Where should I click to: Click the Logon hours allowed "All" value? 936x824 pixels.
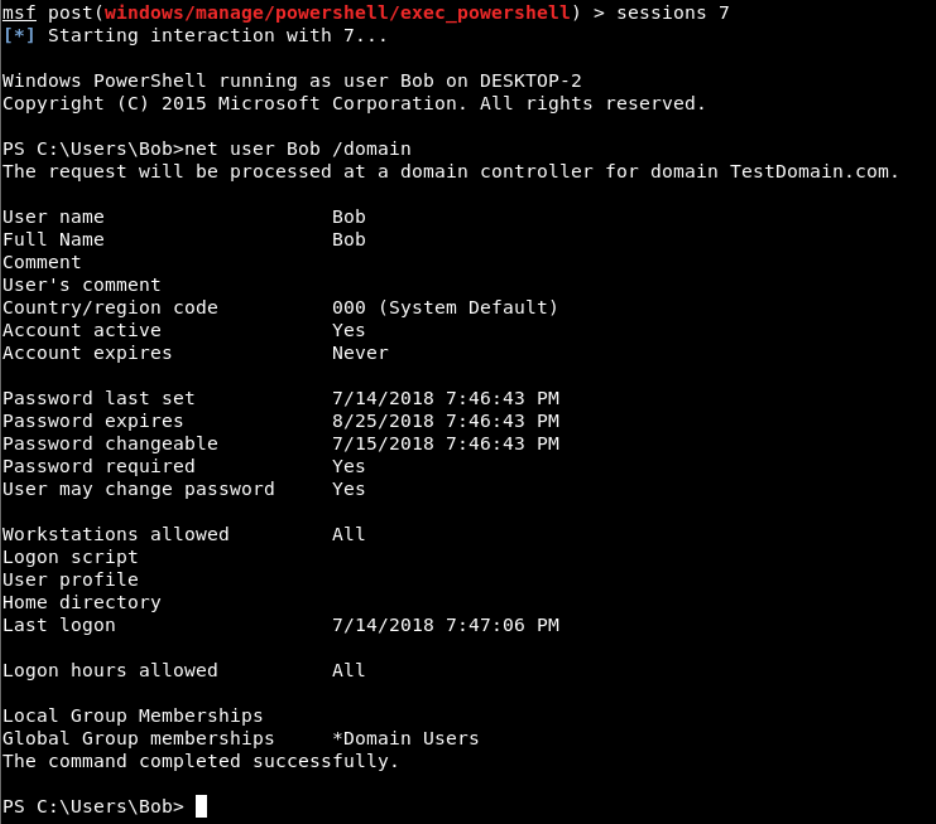pyautogui.click(x=348, y=671)
